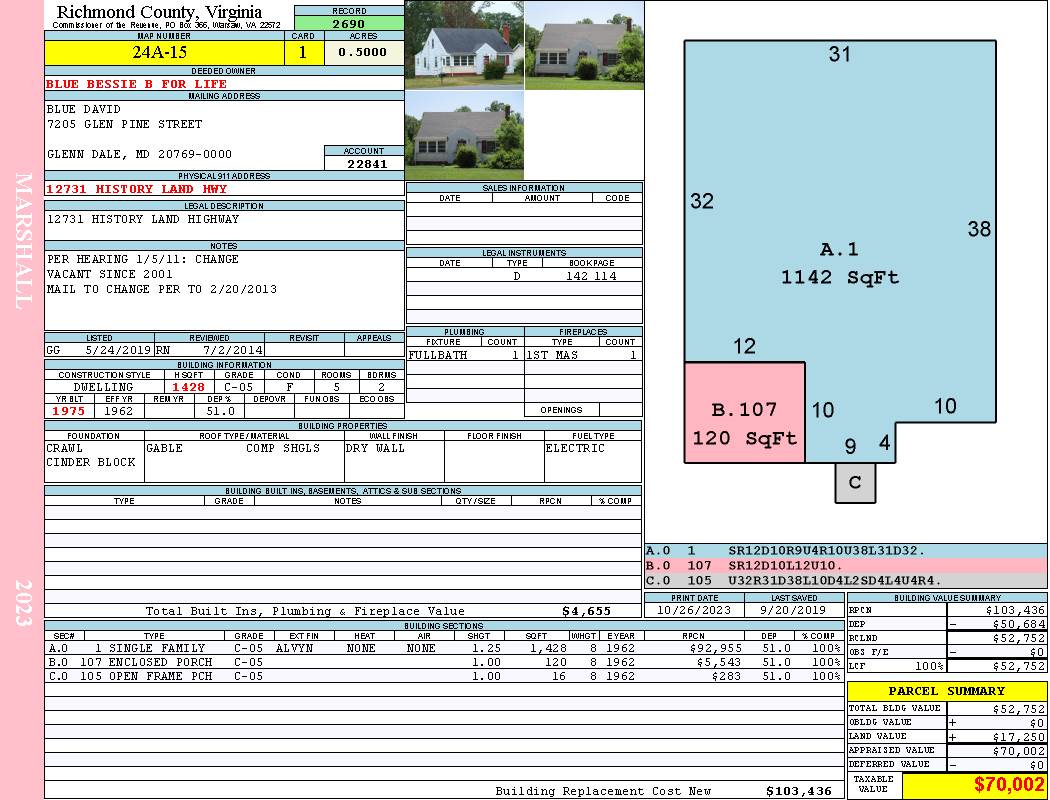Select the account number 22841 box
Image resolution: width=1050 pixels, height=800 pixels.
[x=364, y=163]
